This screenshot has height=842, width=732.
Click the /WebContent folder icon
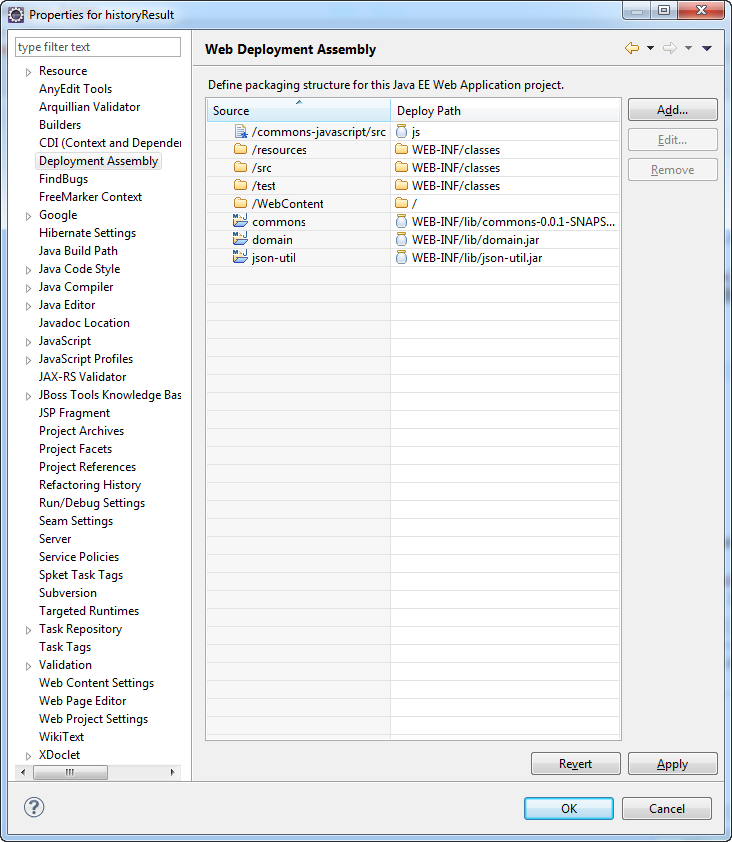(x=240, y=204)
